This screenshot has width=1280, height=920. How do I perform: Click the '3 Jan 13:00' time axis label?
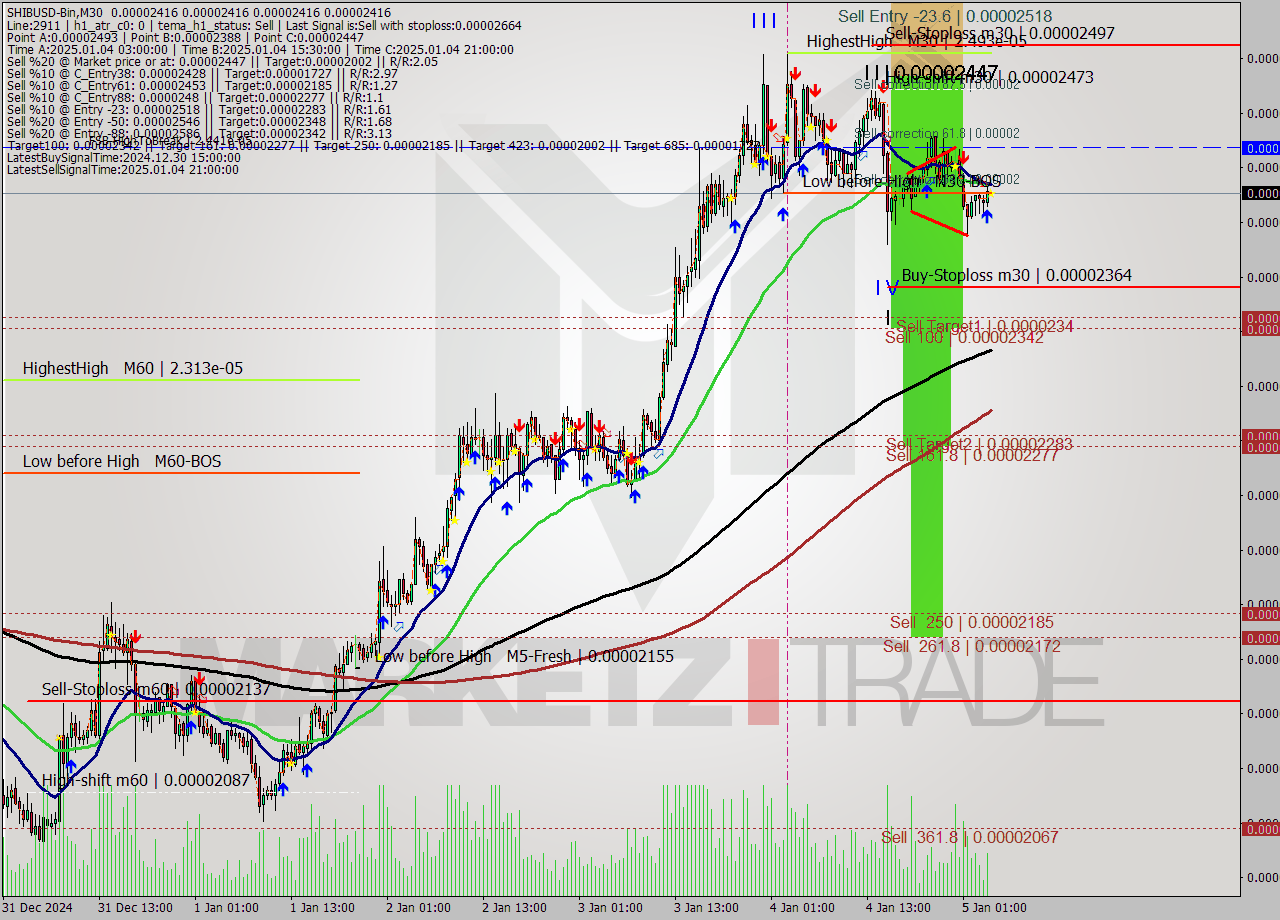[x=708, y=908]
